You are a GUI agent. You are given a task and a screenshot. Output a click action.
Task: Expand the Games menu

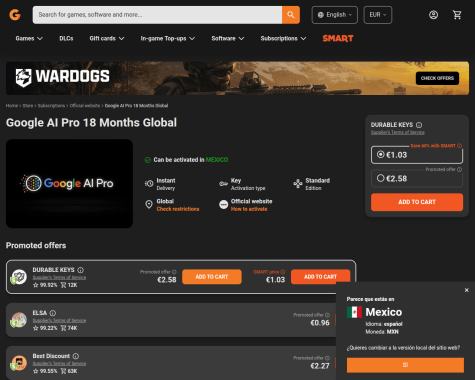29,39
